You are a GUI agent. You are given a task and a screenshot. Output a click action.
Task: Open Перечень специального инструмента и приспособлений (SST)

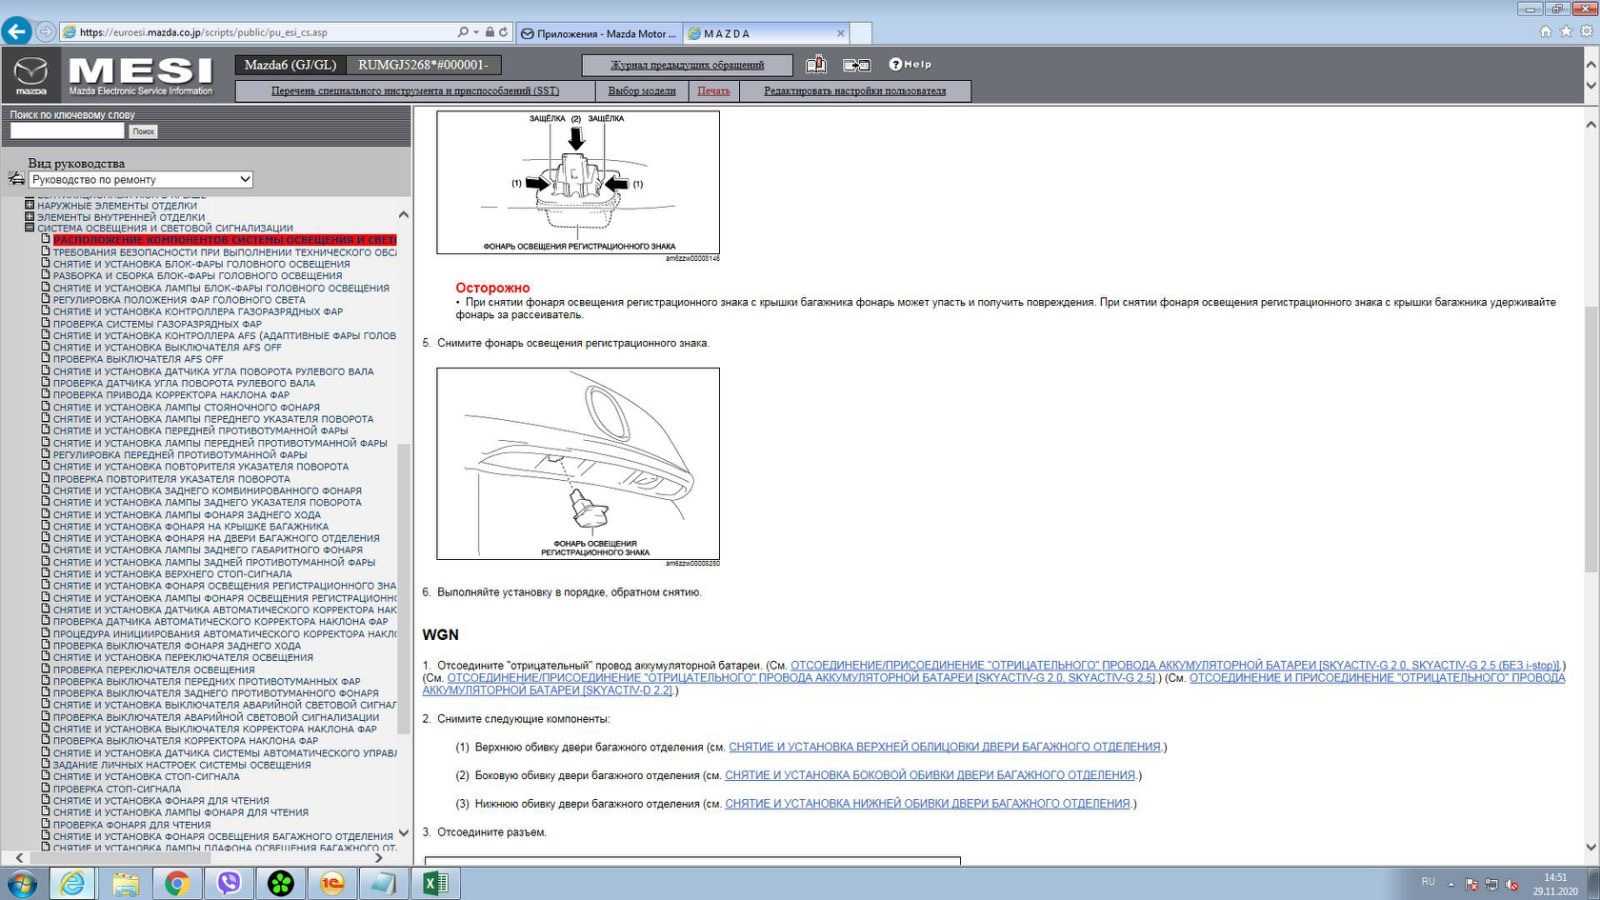415,91
